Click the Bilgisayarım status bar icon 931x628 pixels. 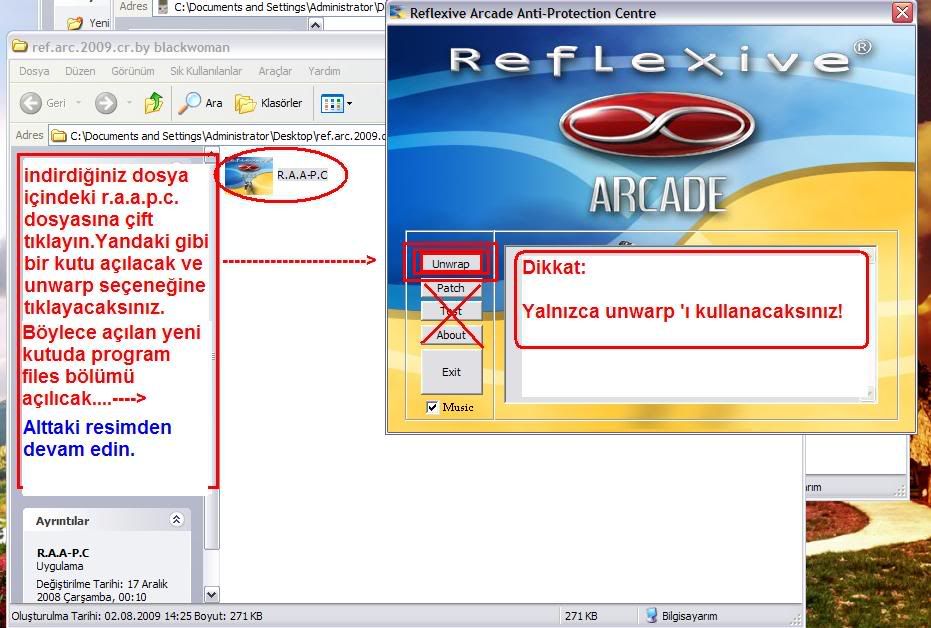coord(651,616)
